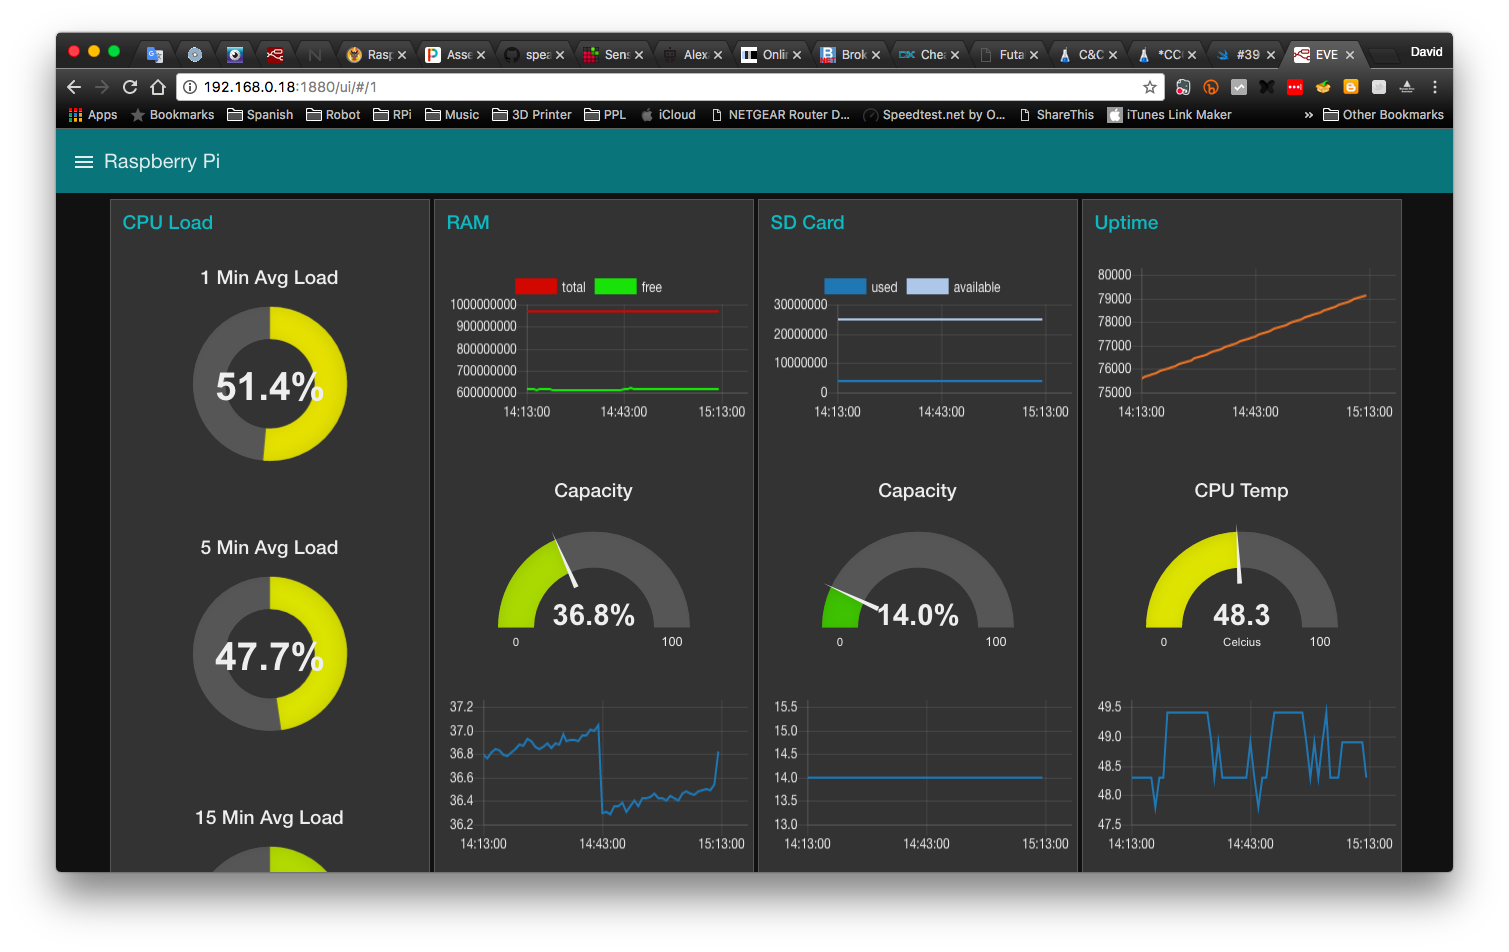Click the site info icon in address bar
Viewport: 1509px width, 952px height.
click(190, 87)
